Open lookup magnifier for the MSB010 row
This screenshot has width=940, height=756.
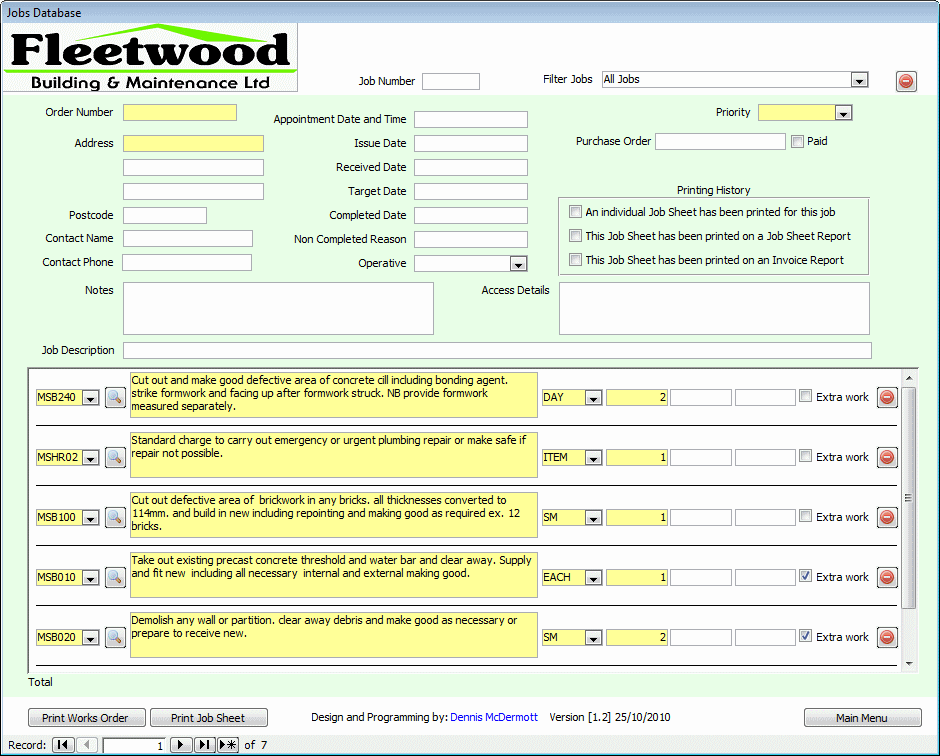click(x=115, y=577)
